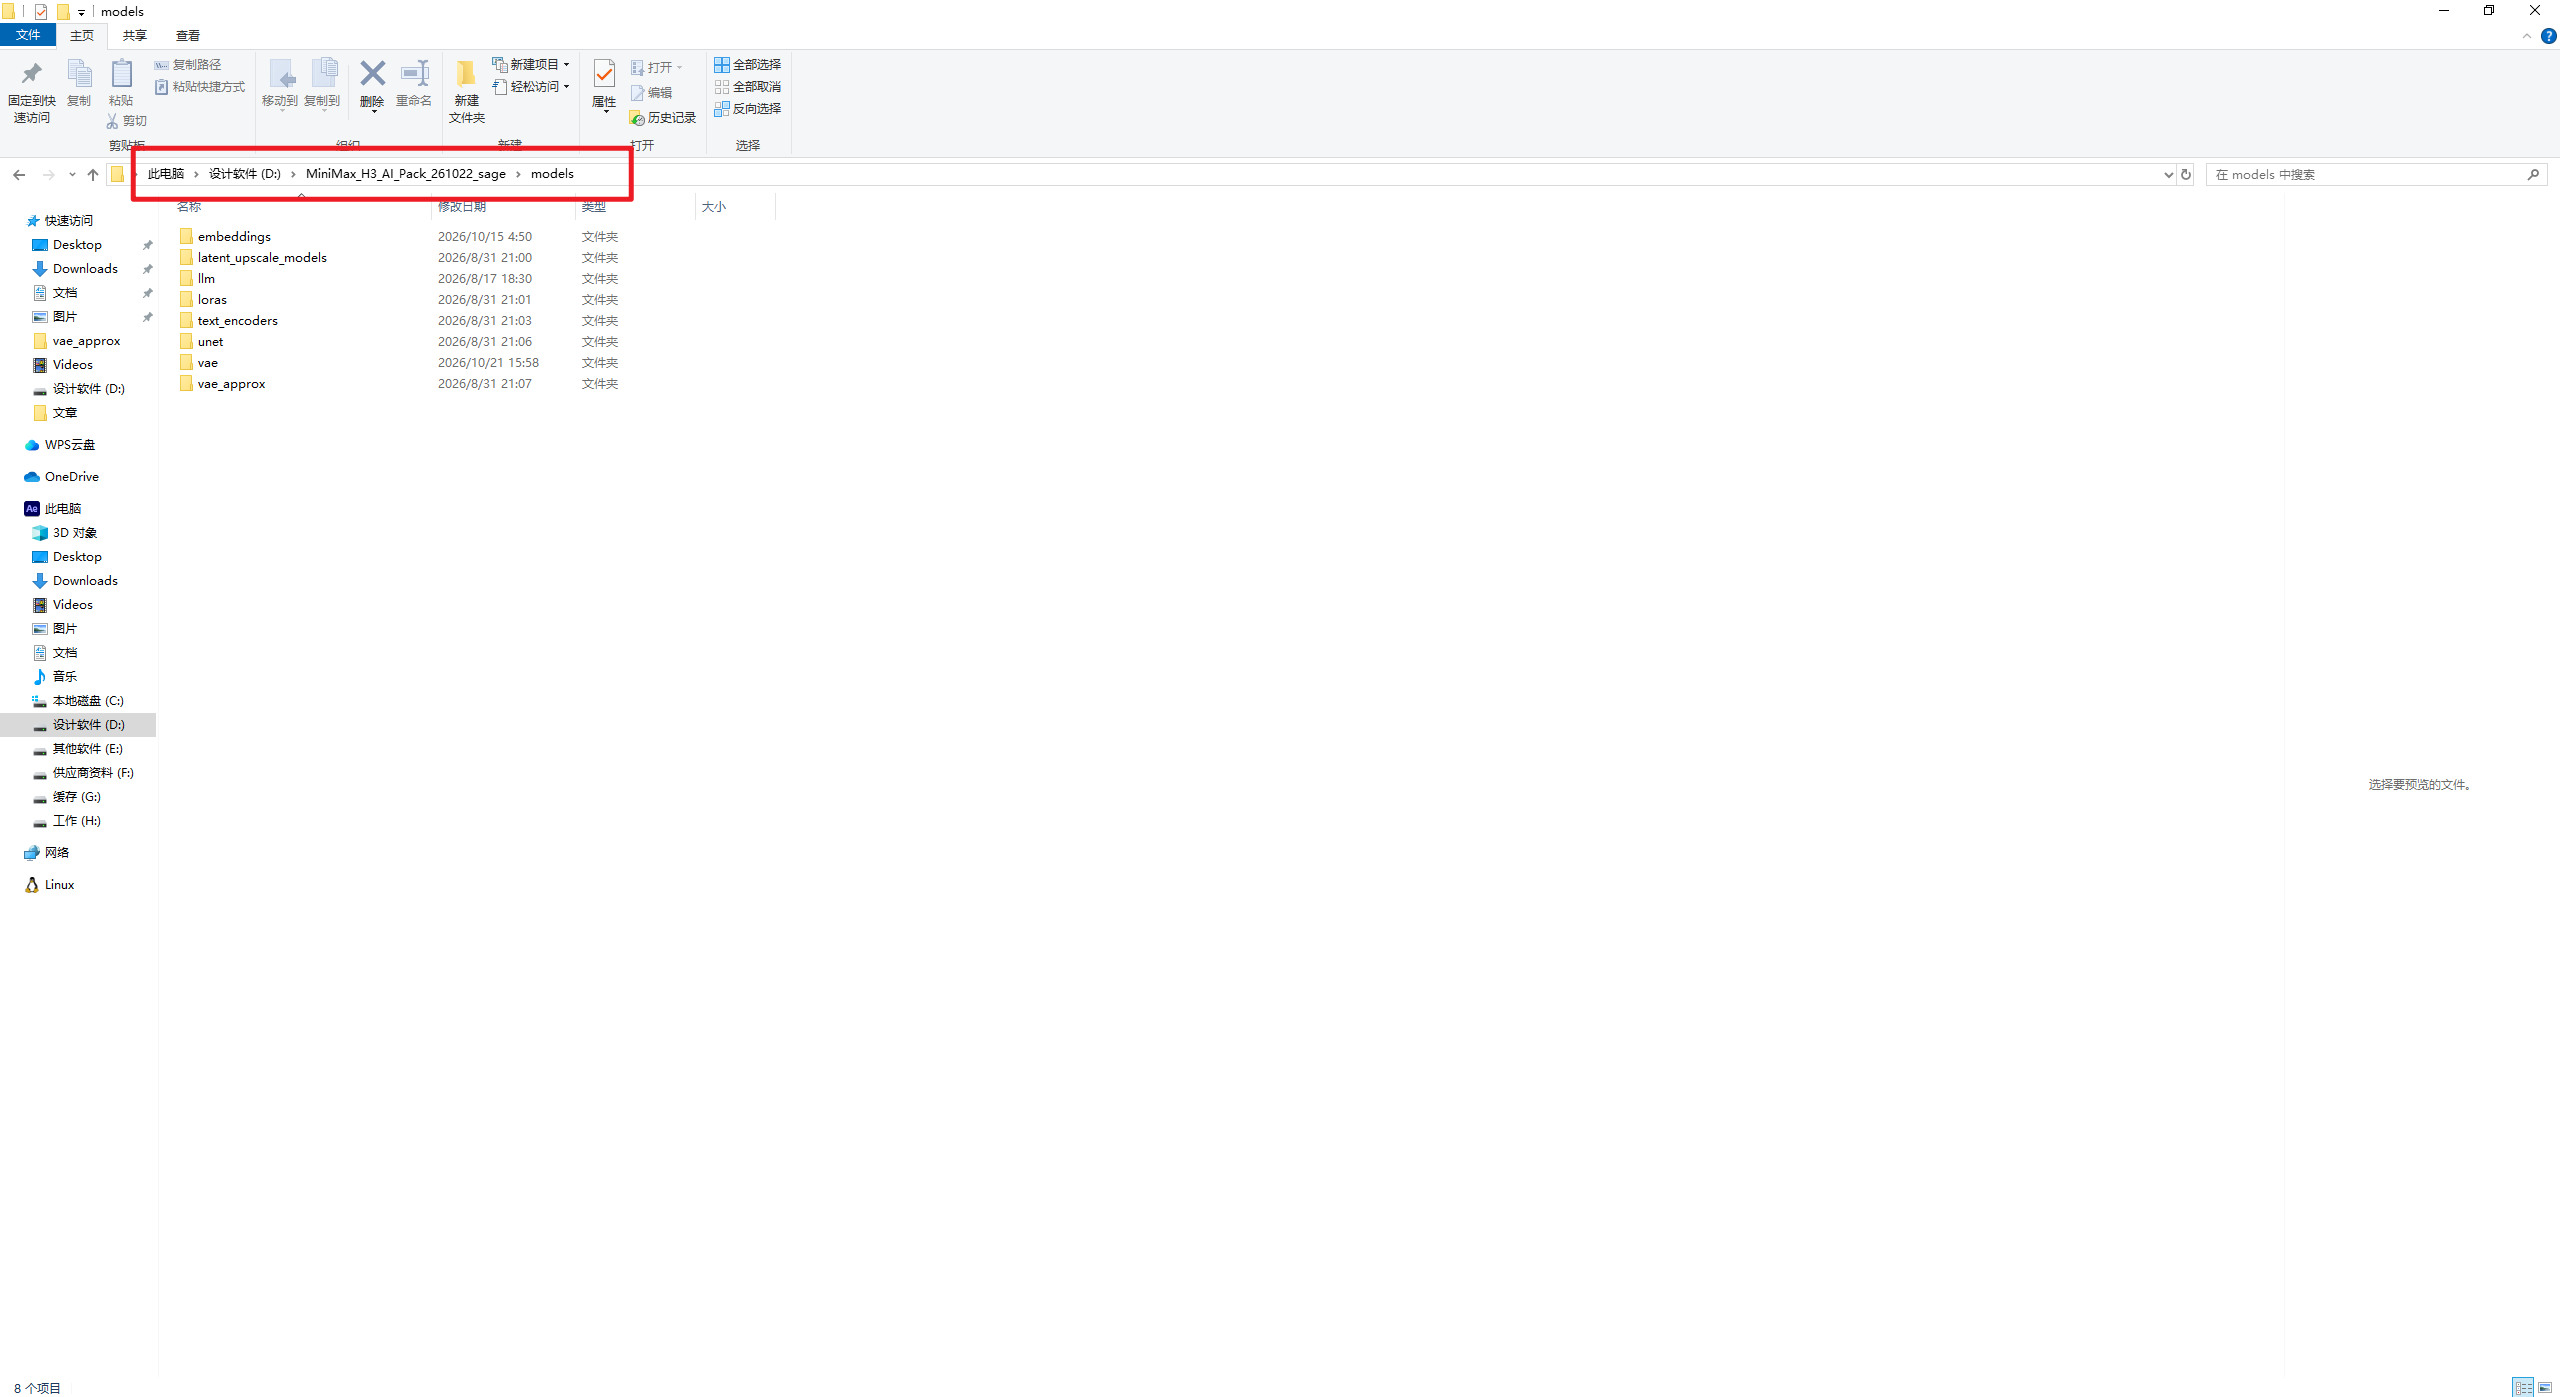Image resolution: width=2560 pixels, height=1397 pixels.
Task: Switch to the Share ribbon tab
Action: tap(135, 35)
